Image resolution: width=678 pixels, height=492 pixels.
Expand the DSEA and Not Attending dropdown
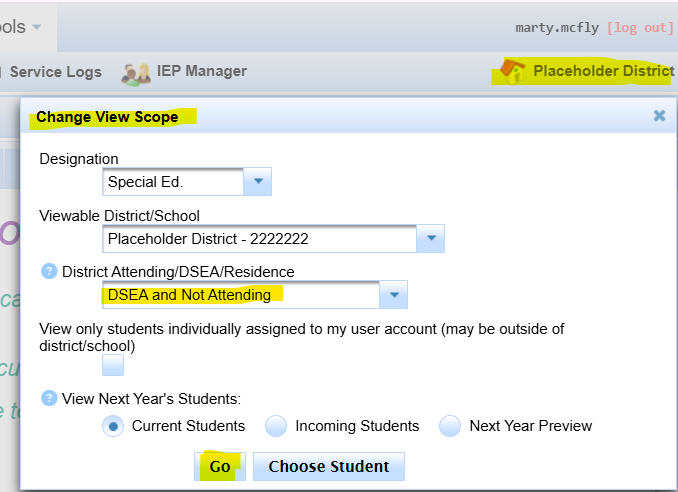tap(394, 295)
